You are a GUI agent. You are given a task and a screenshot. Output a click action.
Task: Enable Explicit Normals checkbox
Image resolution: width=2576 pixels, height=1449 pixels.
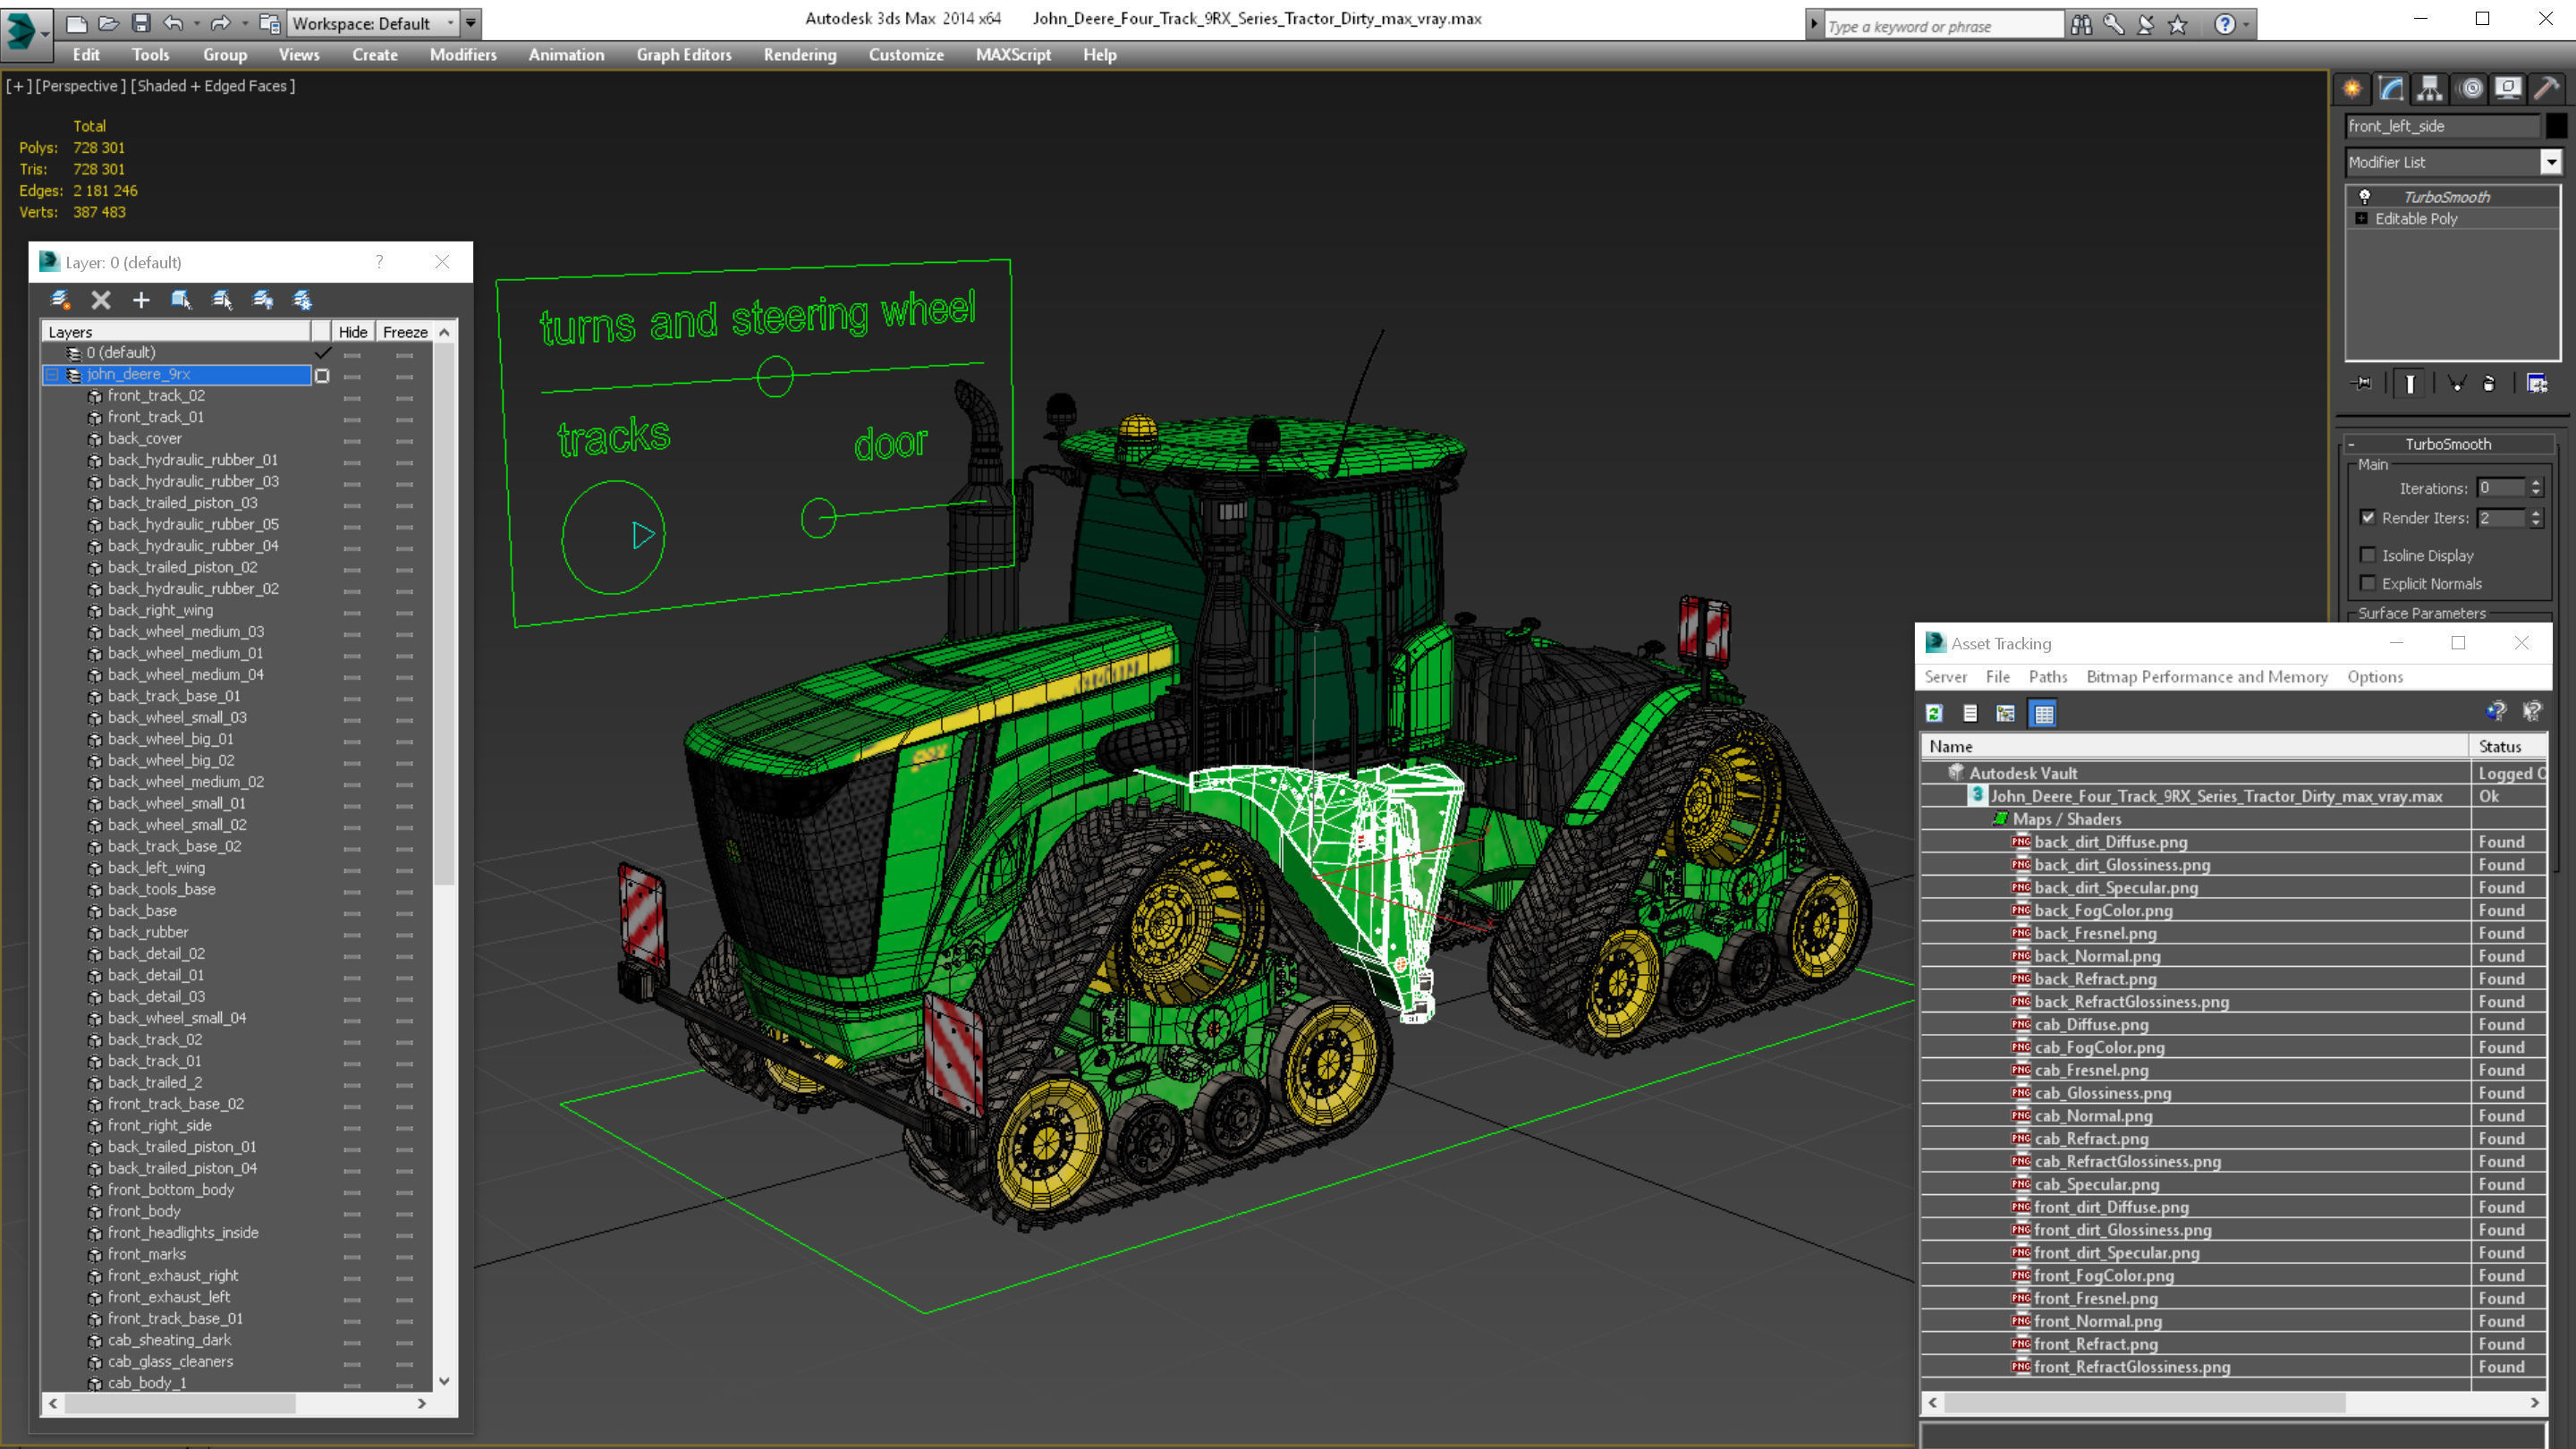2367,583
